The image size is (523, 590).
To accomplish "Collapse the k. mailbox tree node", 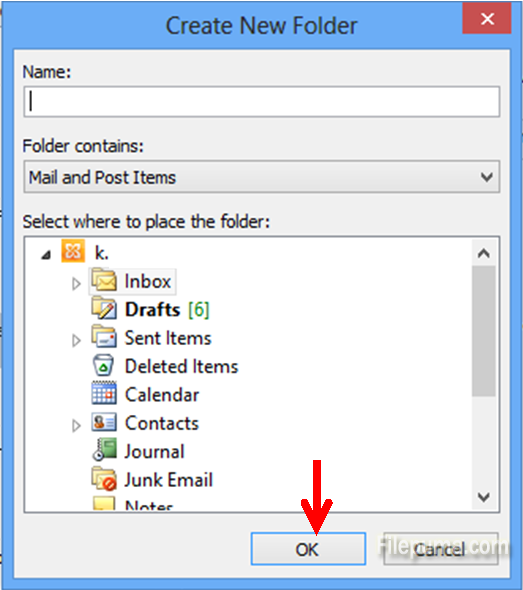I will pos(46,255).
